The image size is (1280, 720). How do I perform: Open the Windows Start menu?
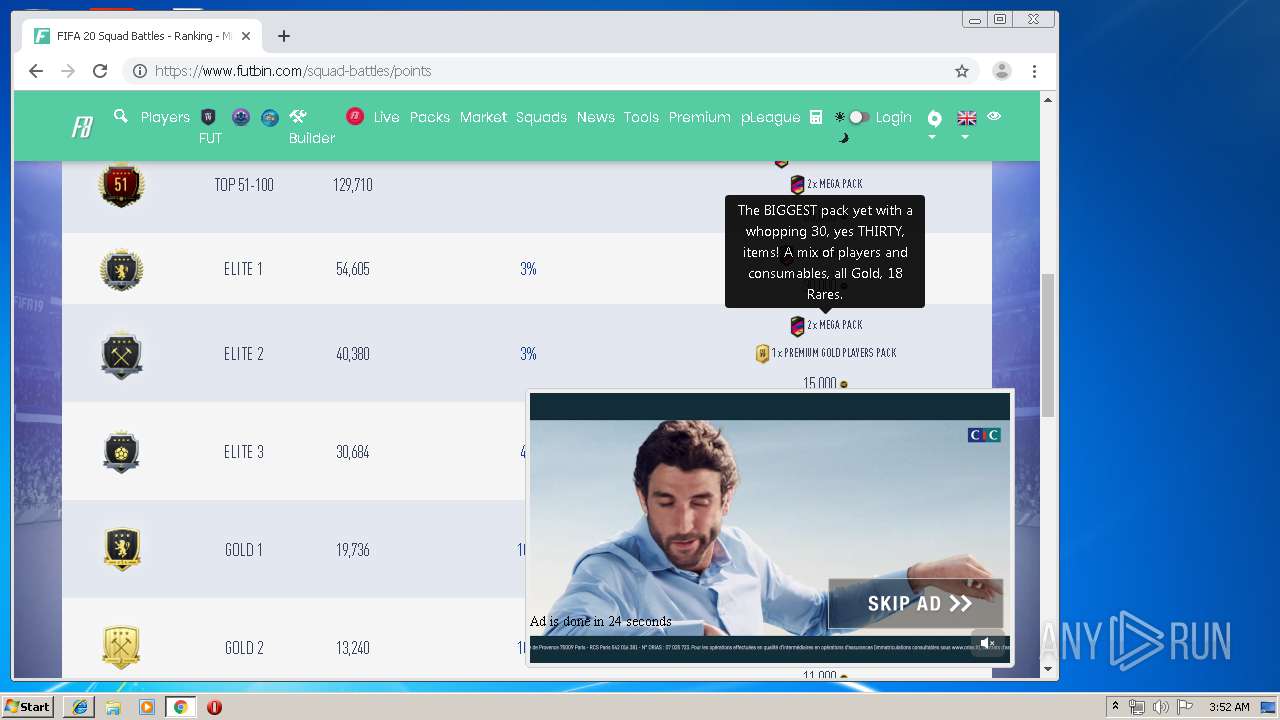[28, 707]
